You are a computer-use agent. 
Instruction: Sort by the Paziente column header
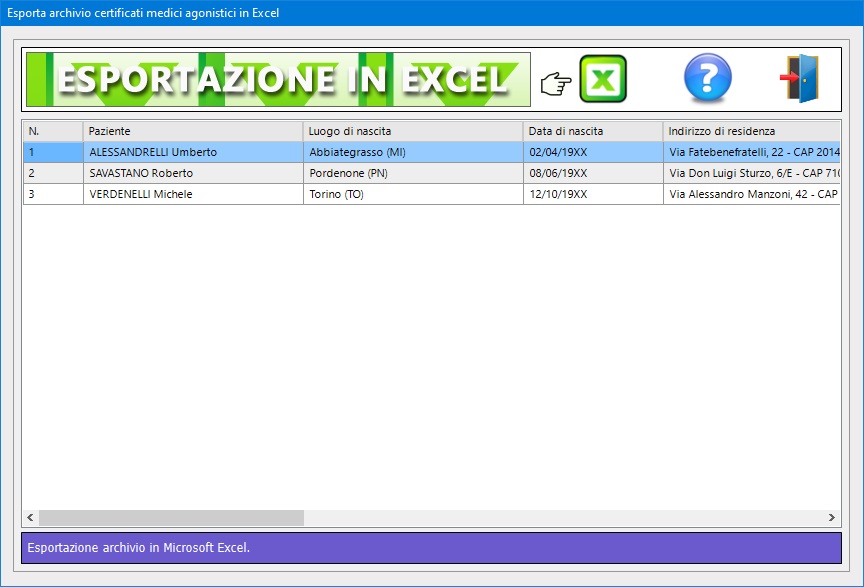[x=192, y=131]
